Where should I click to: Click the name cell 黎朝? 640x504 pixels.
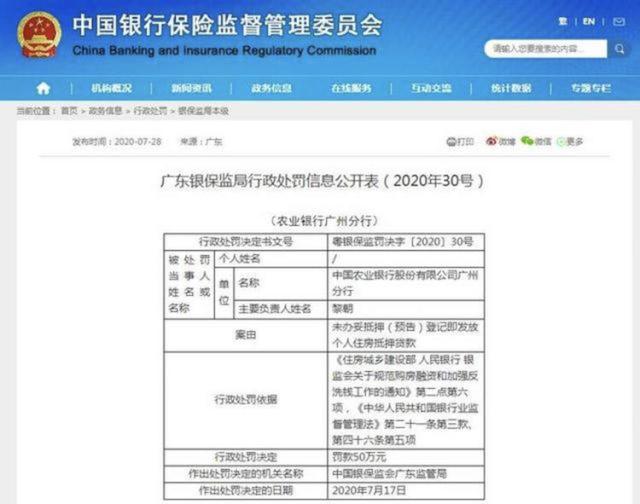[406, 309]
